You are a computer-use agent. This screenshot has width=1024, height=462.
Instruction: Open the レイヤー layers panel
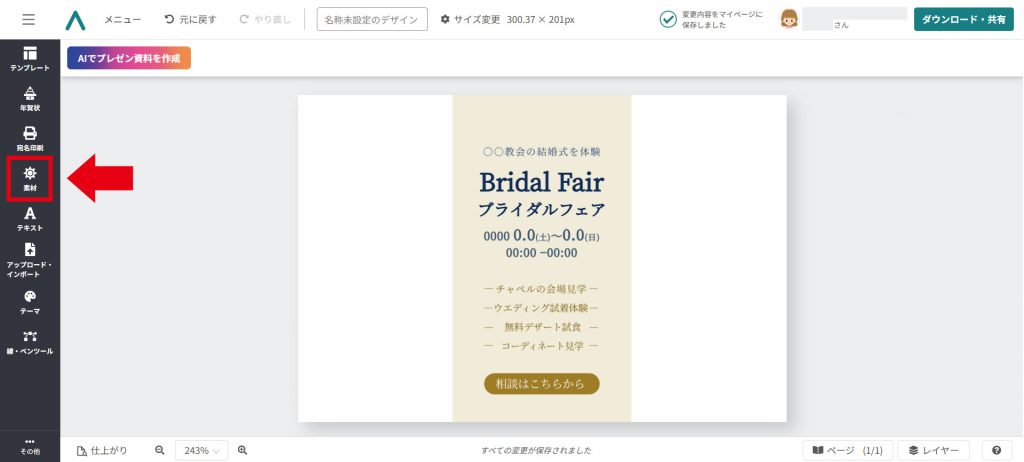tap(934, 450)
